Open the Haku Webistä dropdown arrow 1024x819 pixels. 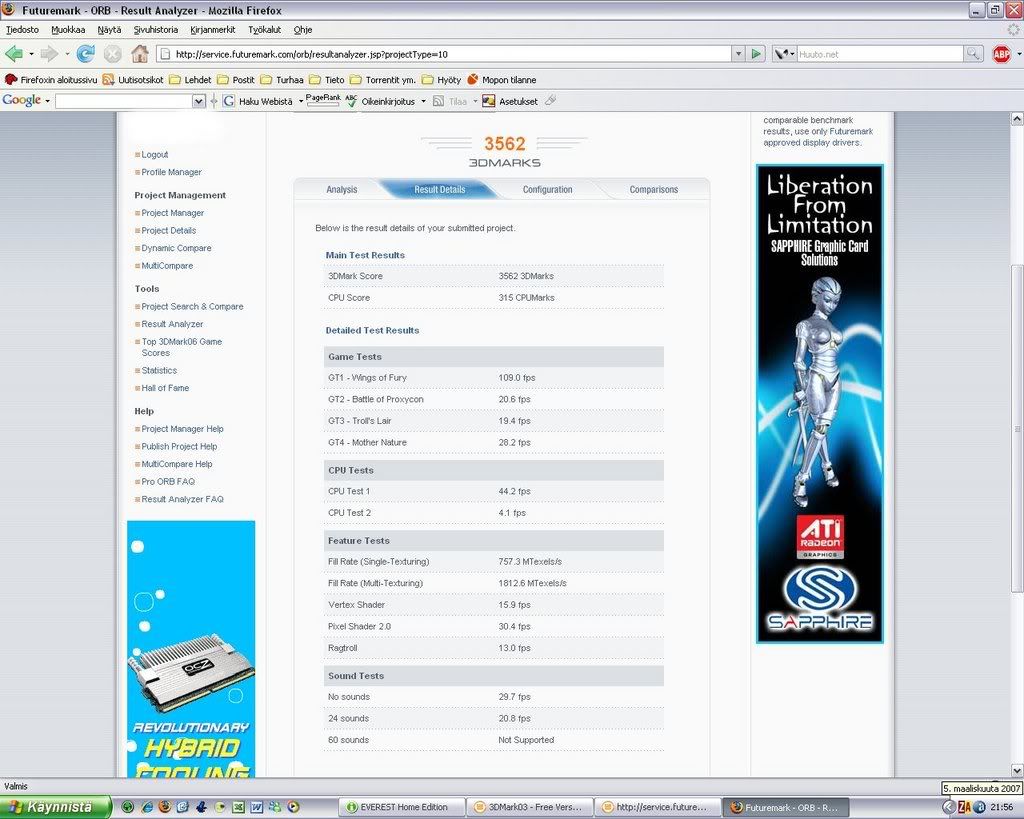[300, 101]
